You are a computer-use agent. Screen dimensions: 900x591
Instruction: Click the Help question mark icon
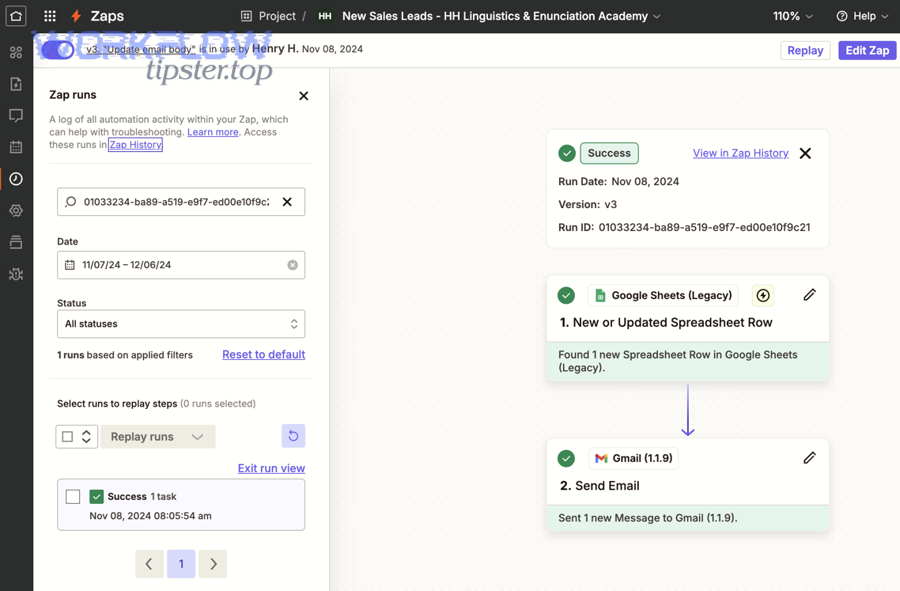[x=842, y=16]
